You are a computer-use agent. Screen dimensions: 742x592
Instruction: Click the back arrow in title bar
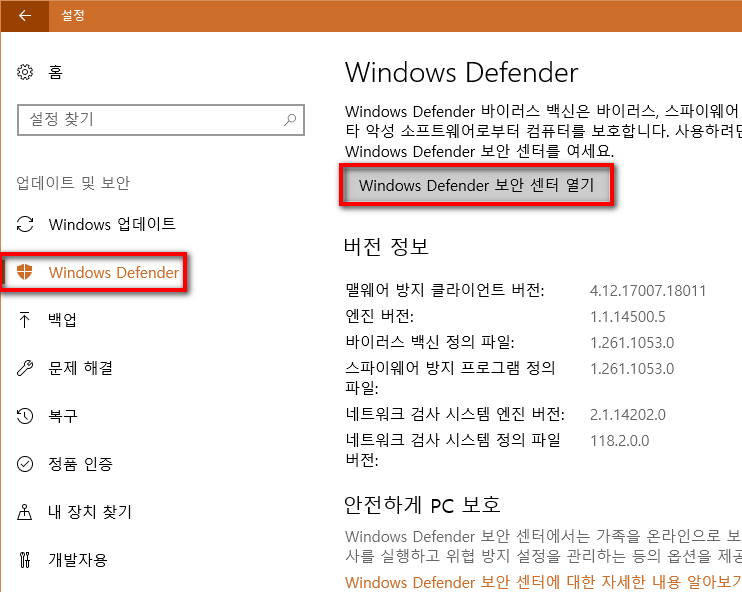tap(25, 16)
